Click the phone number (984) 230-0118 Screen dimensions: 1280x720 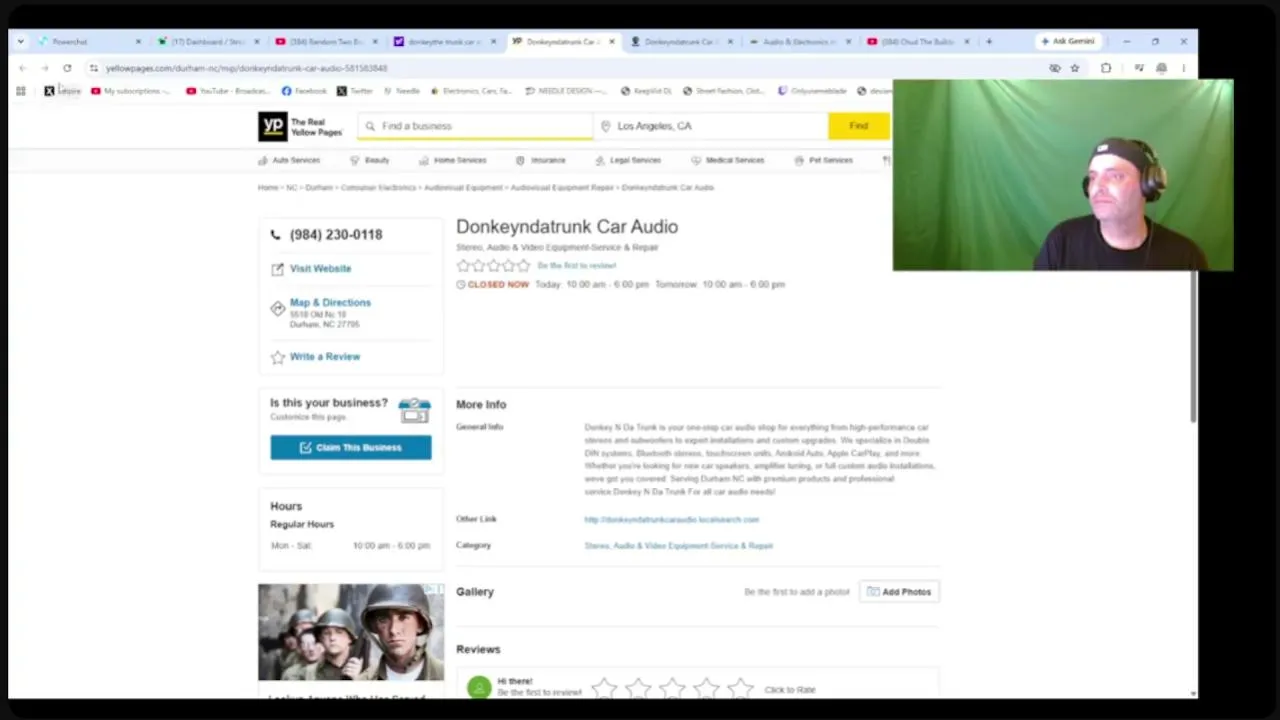tap(336, 235)
